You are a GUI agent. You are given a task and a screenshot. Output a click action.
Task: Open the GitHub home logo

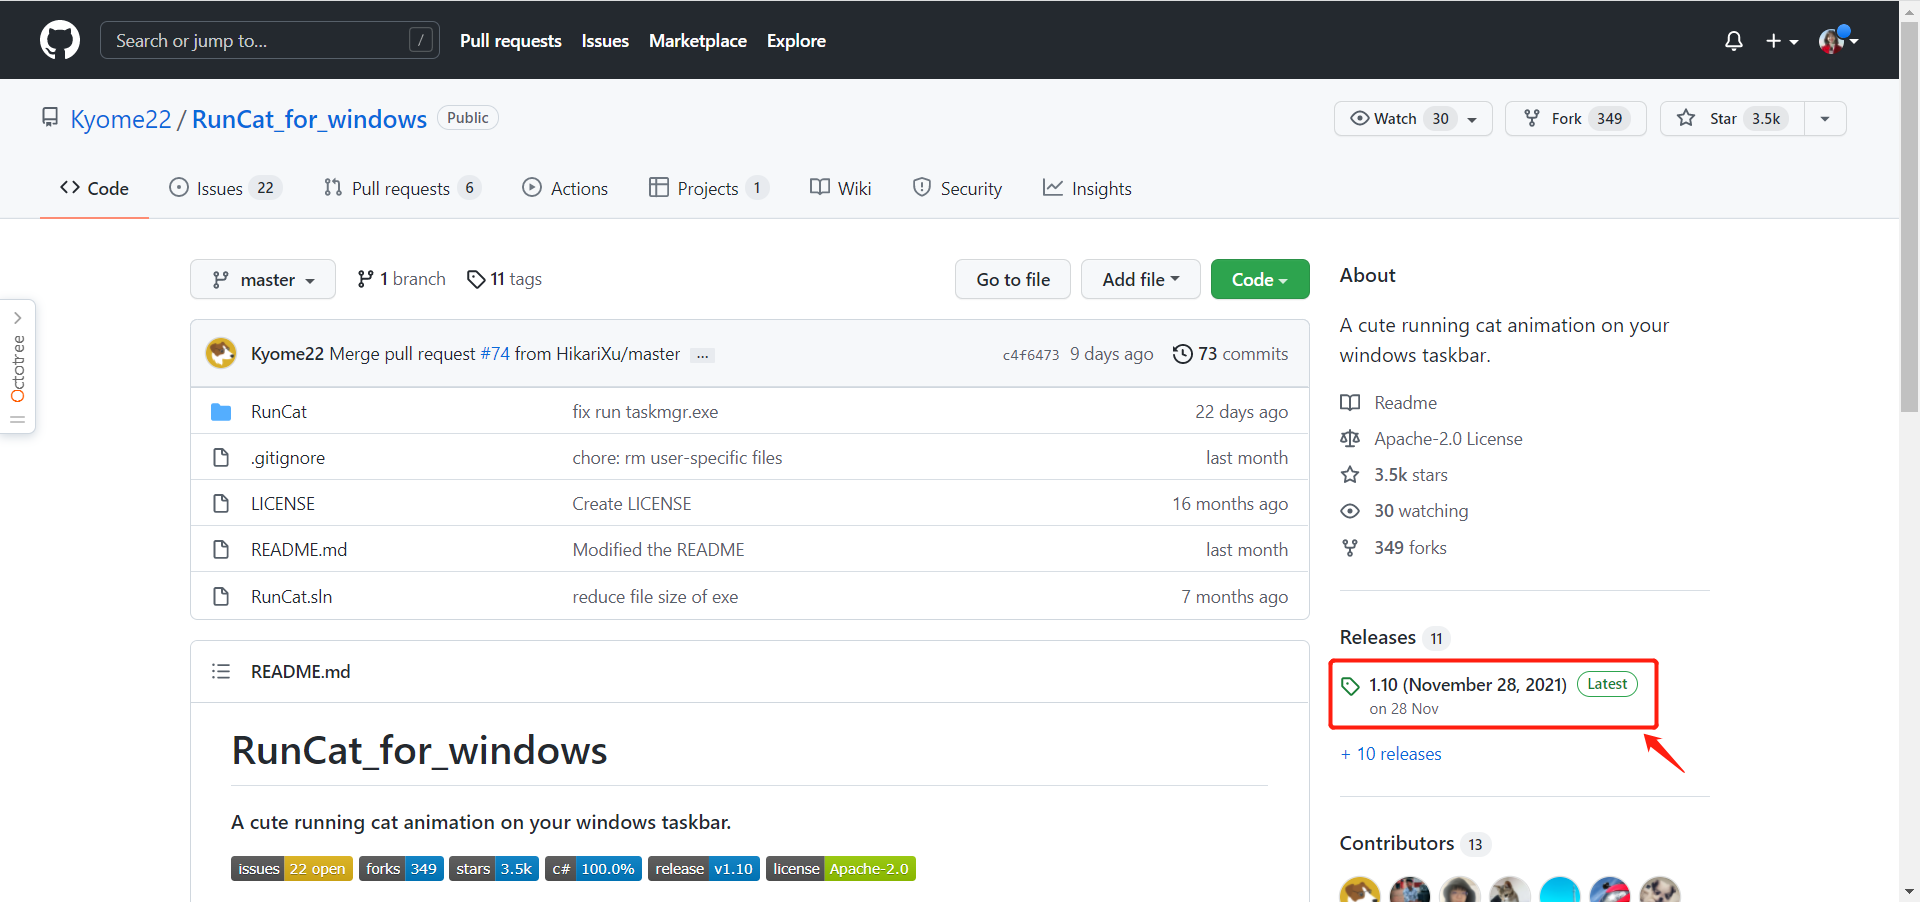[x=60, y=40]
